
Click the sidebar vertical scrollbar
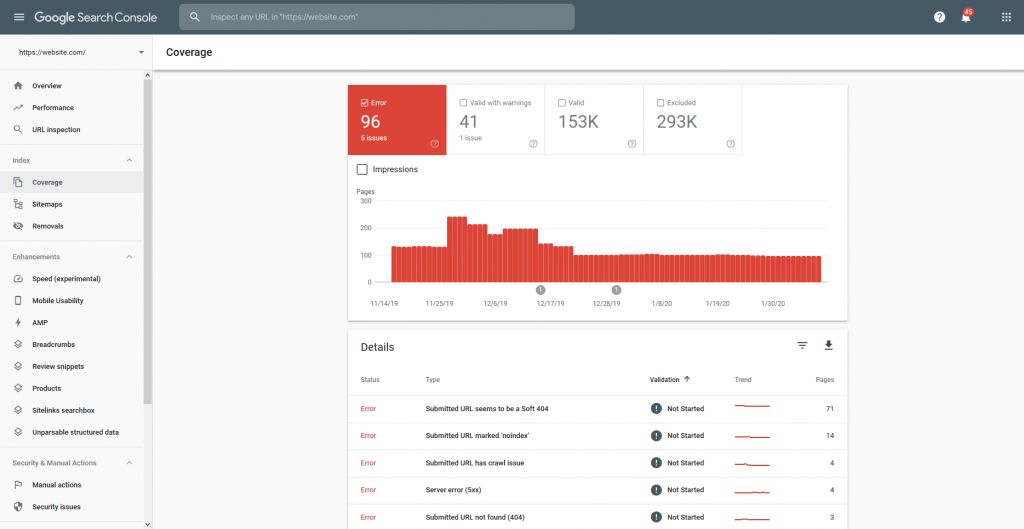pos(148,242)
